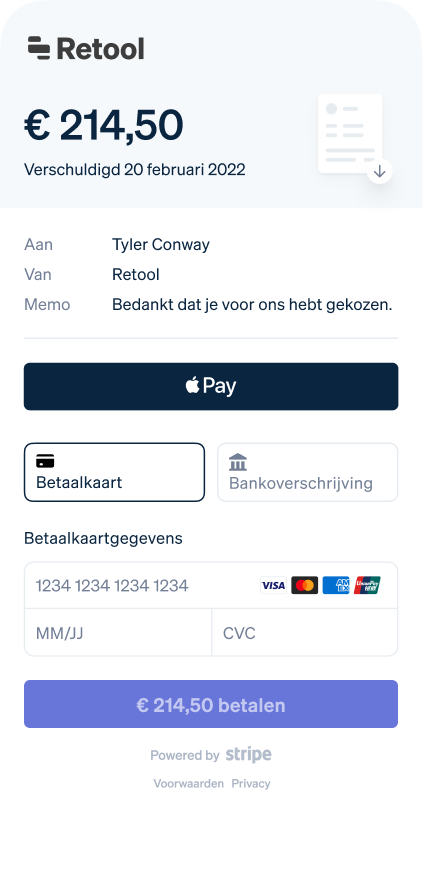424x870 pixels.
Task: Focus the card number input field
Action: [211, 585]
